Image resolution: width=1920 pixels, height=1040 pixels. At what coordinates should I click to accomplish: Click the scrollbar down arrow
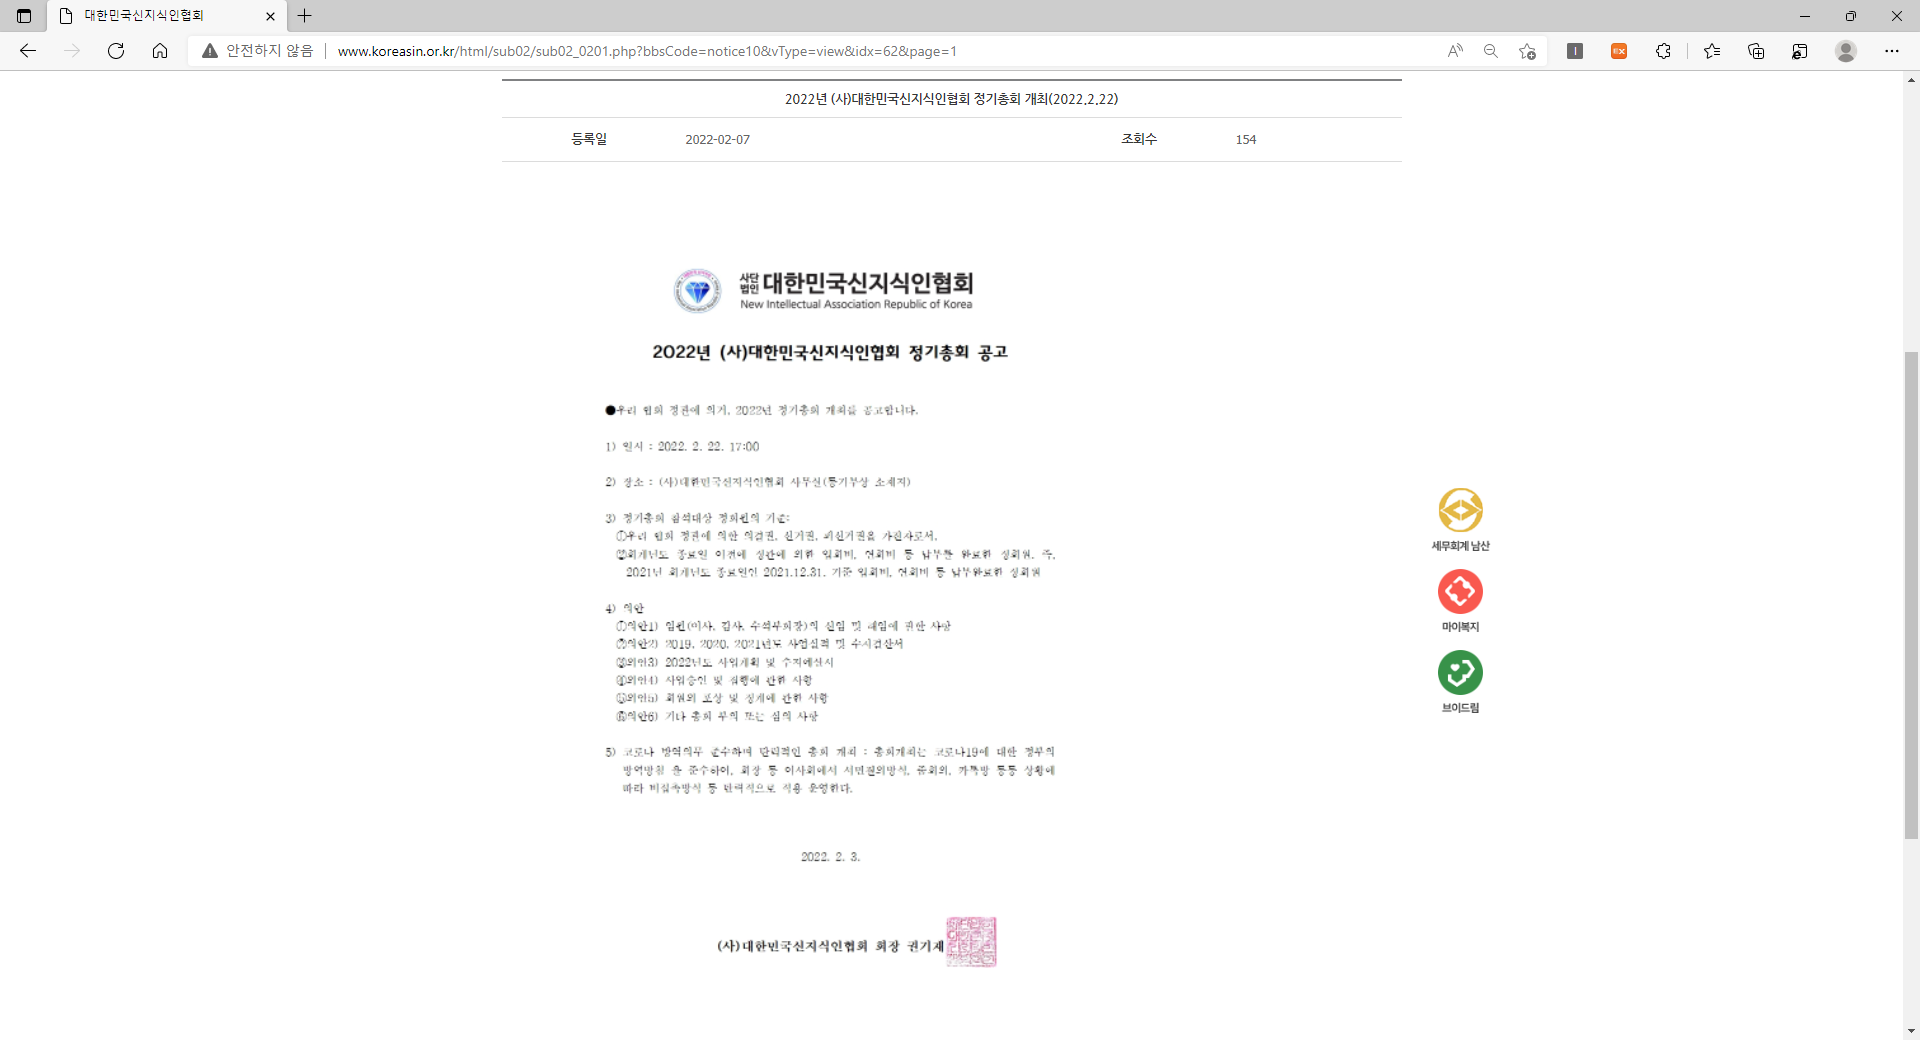coord(1911,1031)
